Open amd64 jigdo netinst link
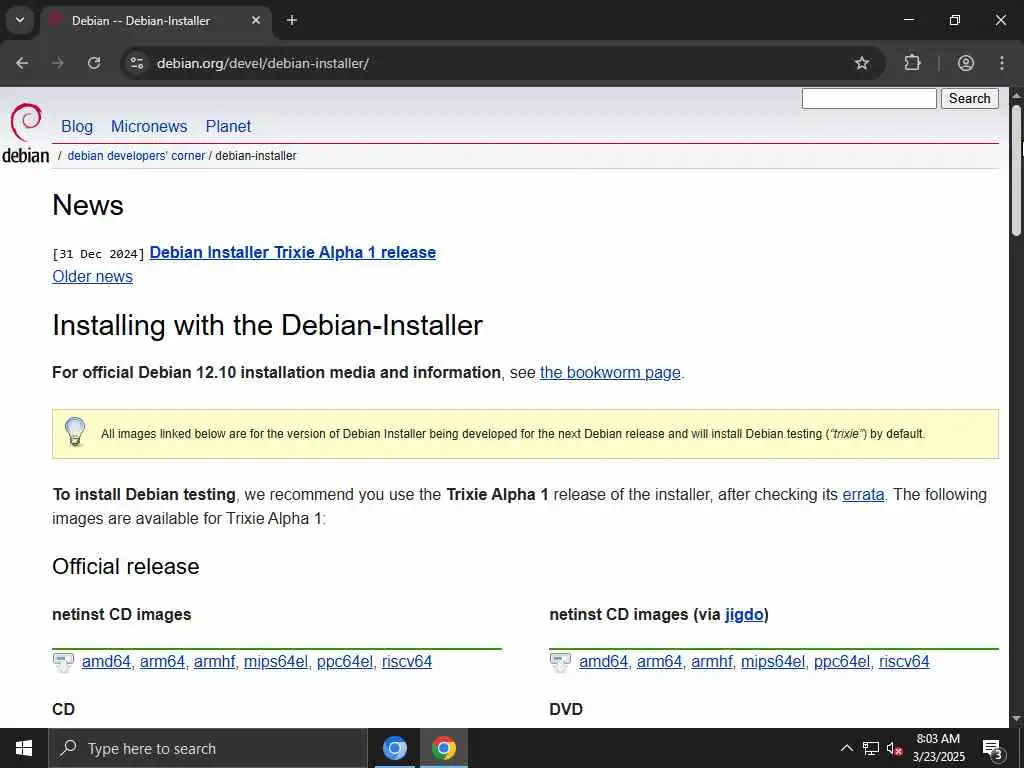1024x768 pixels. pyautogui.click(x=603, y=662)
